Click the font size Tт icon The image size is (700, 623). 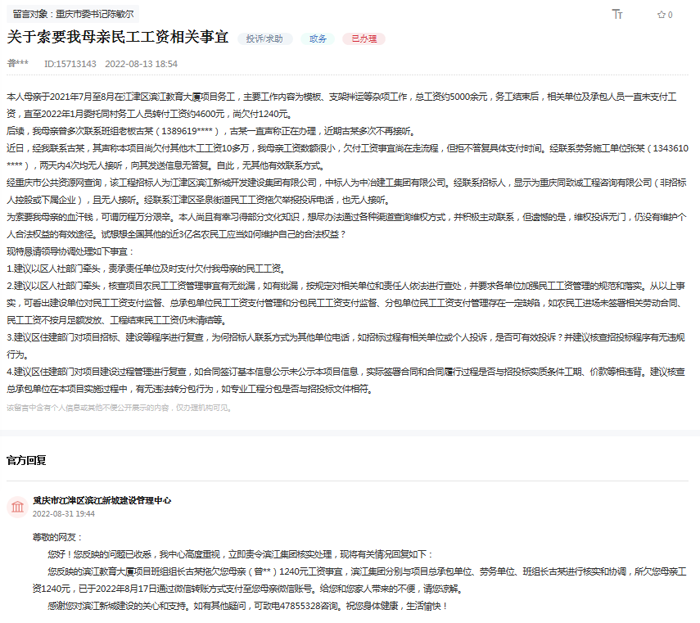click(x=617, y=15)
